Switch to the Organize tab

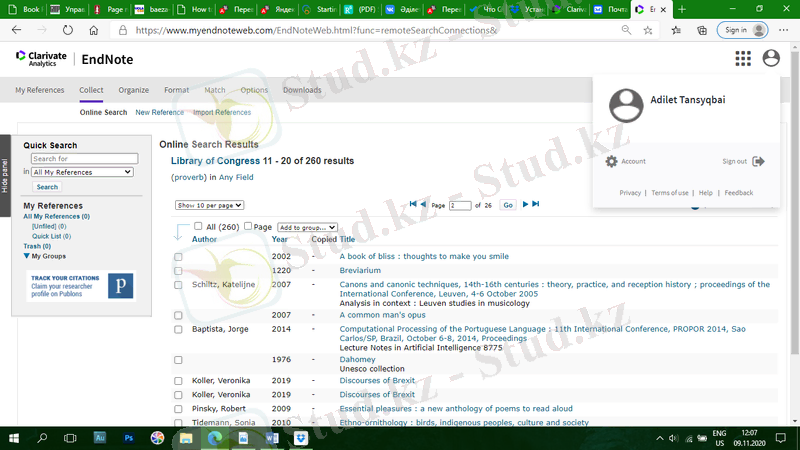pyautogui.click(x=133, y=90)
